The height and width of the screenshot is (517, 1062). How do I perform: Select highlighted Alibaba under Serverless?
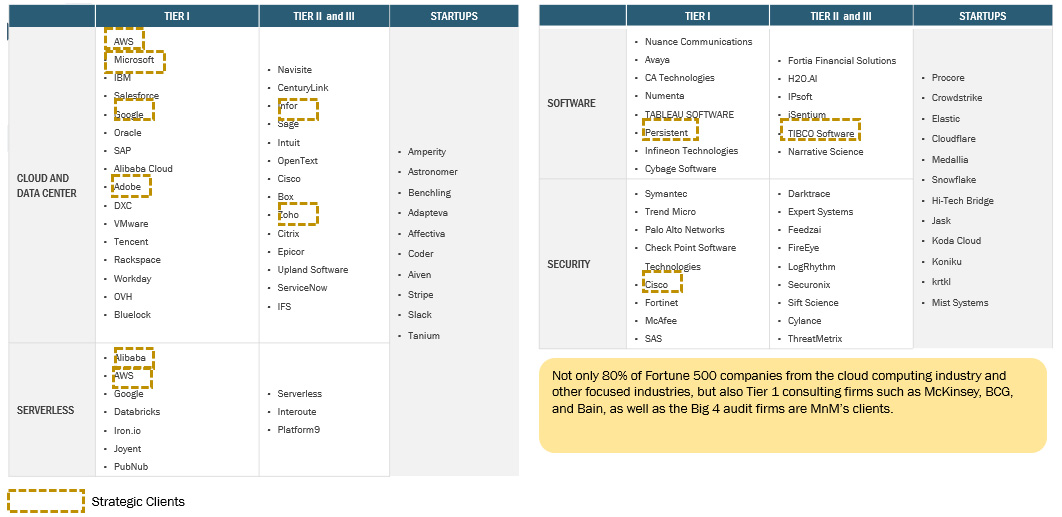[130, 358]
